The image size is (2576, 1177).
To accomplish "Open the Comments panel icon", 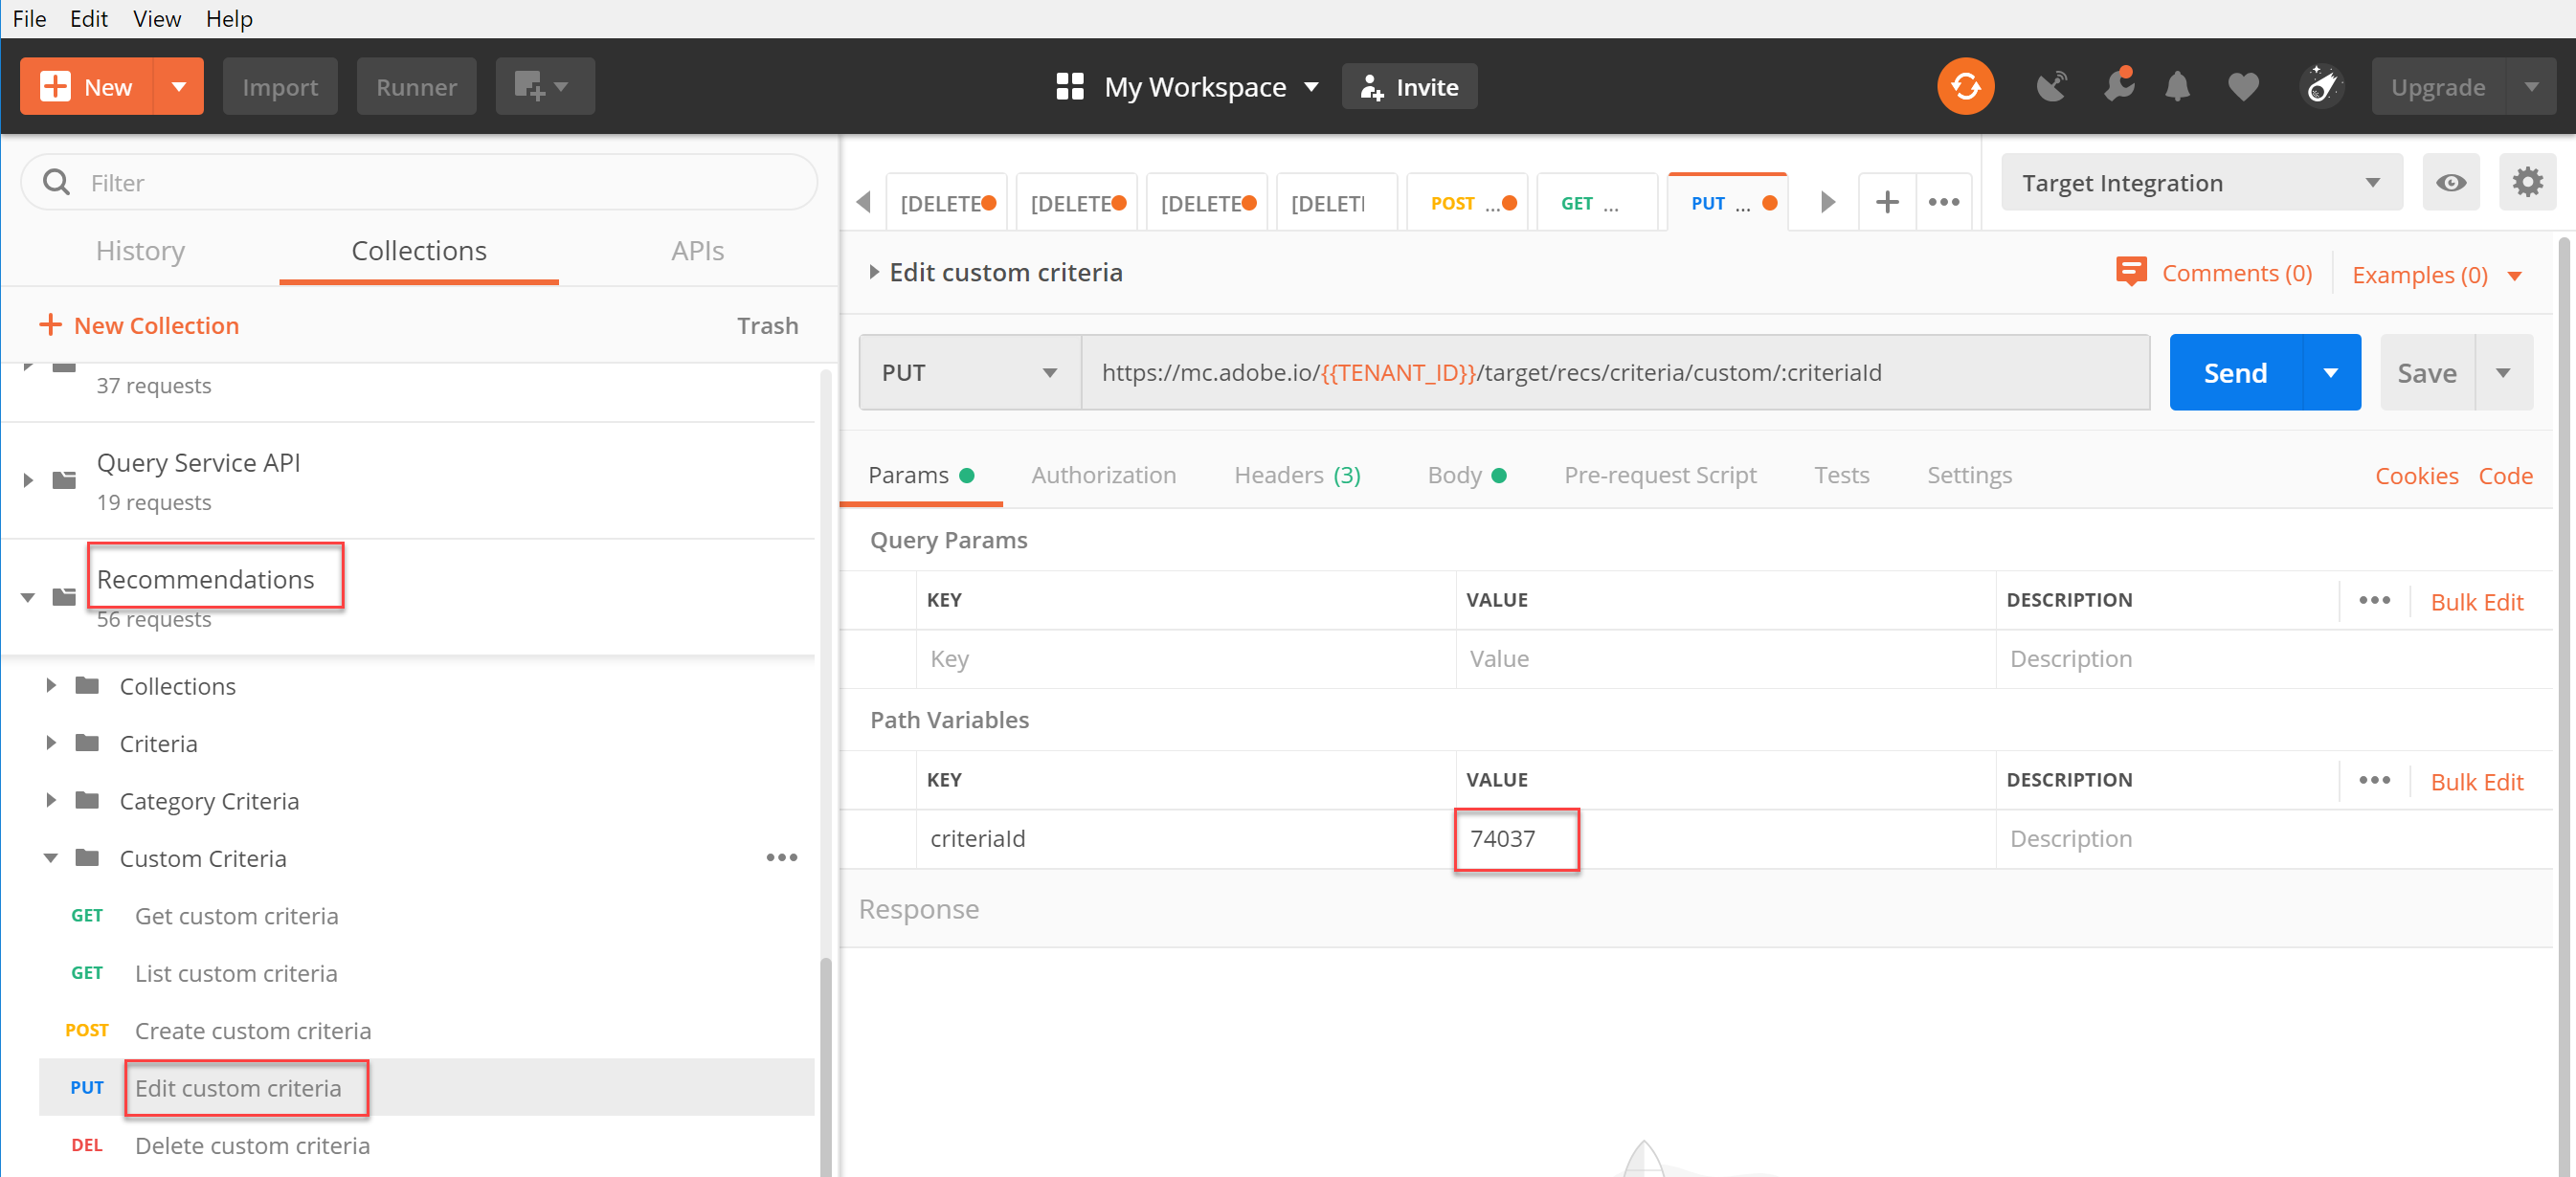I will [x=2131, y=272].
